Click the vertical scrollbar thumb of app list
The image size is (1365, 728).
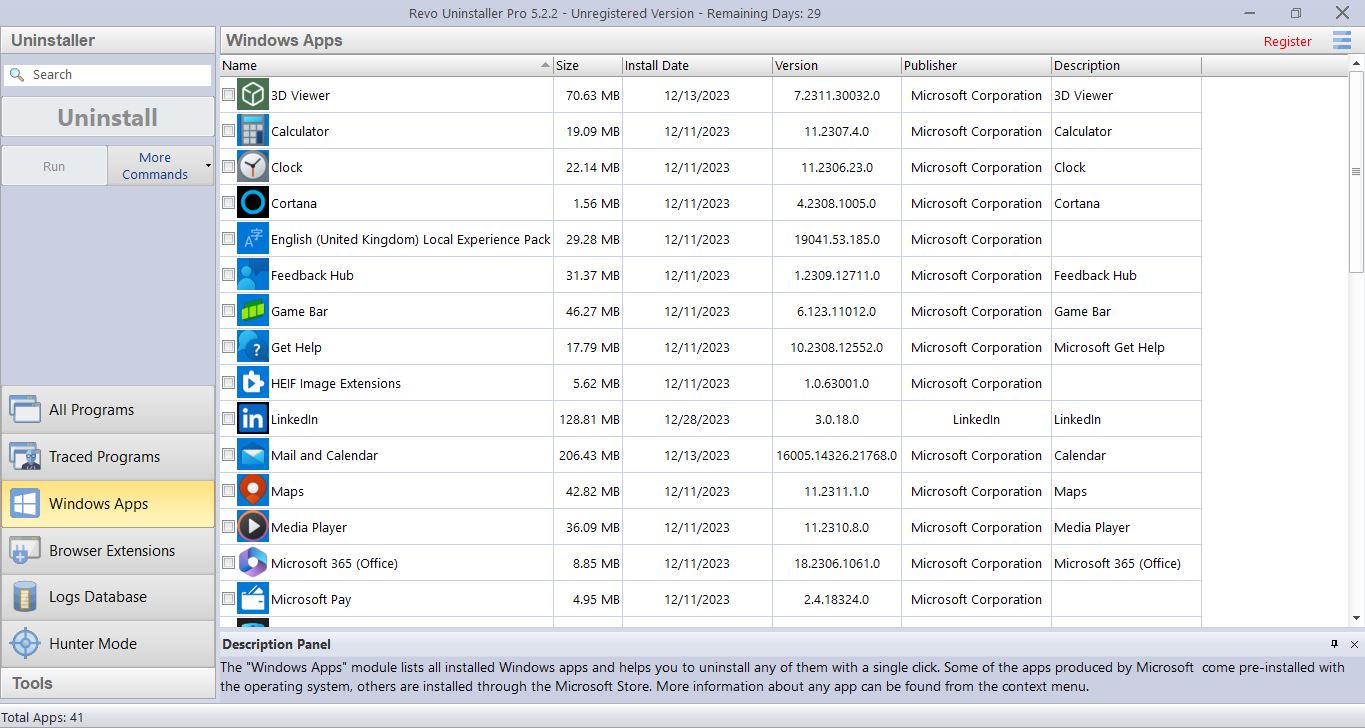(x=1357, y=170)
